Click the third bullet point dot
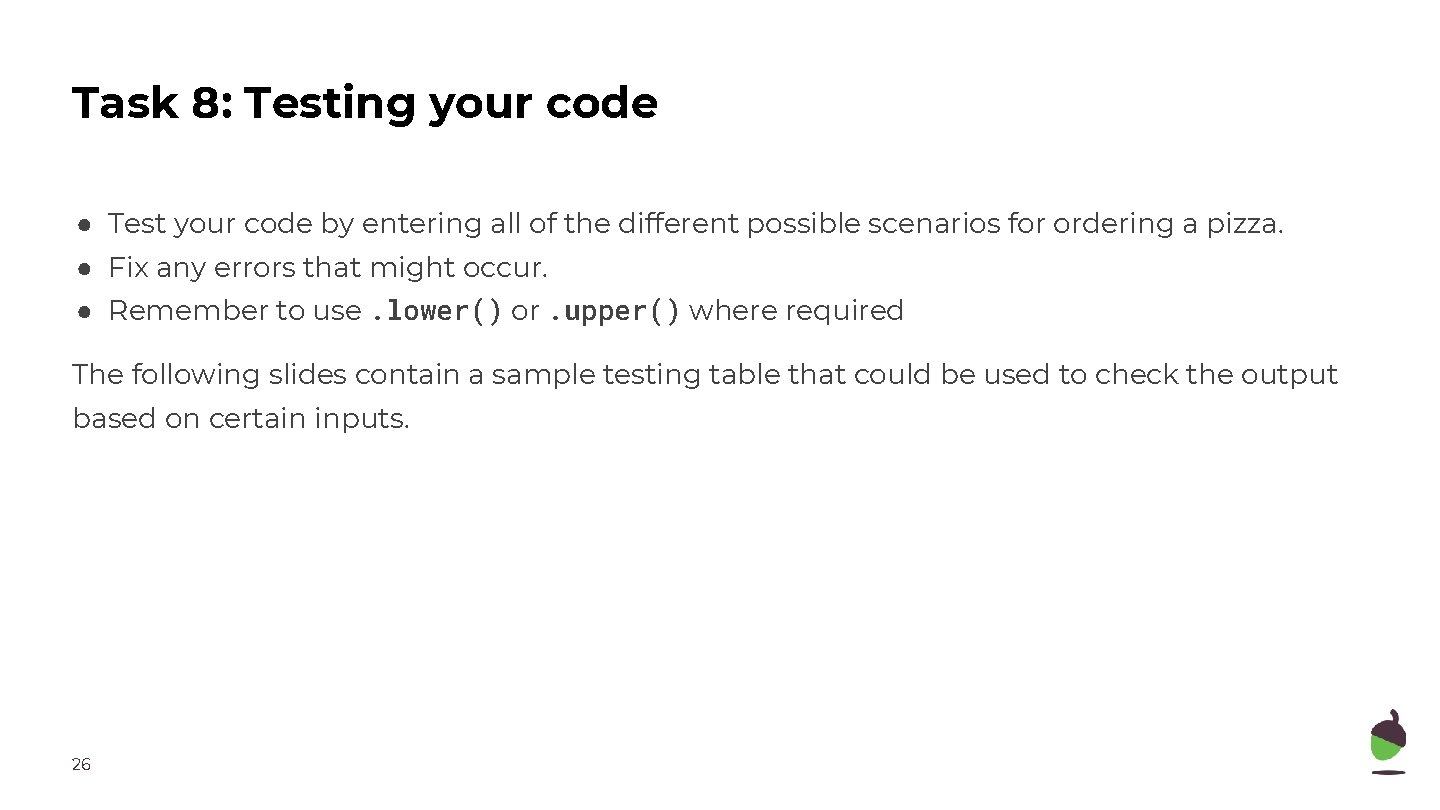Viewport: 1440px width, 810px height. pyautogui.click(x=87, y=311)
